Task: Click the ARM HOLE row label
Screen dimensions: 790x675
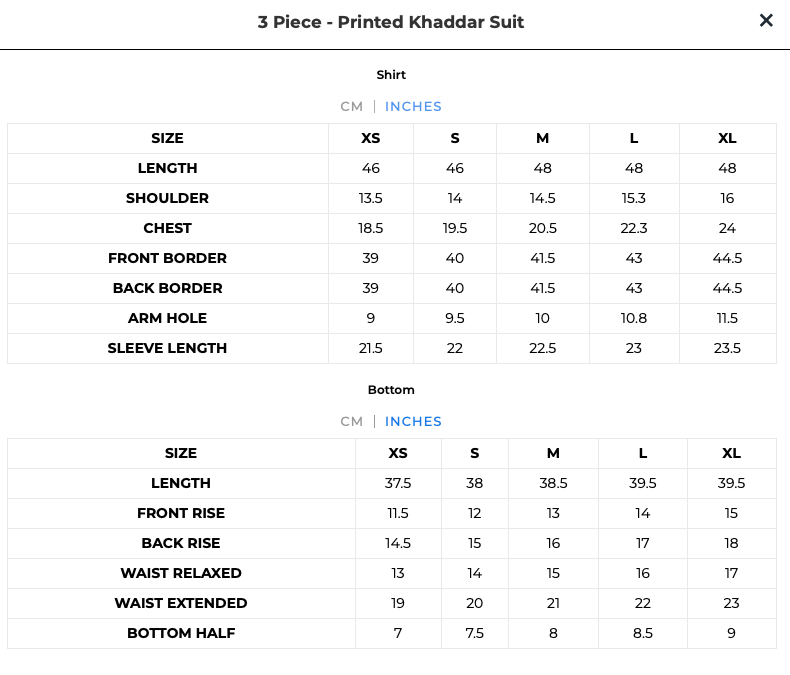Action: (167, 318)
